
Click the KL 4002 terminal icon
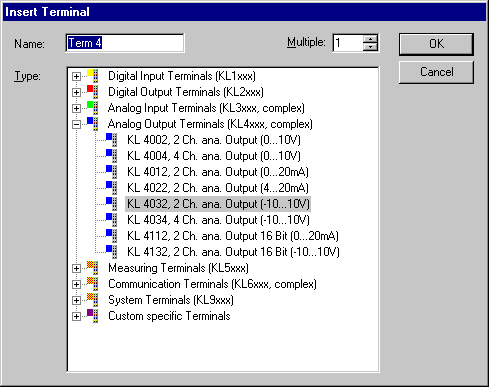(x=112, y=140)
